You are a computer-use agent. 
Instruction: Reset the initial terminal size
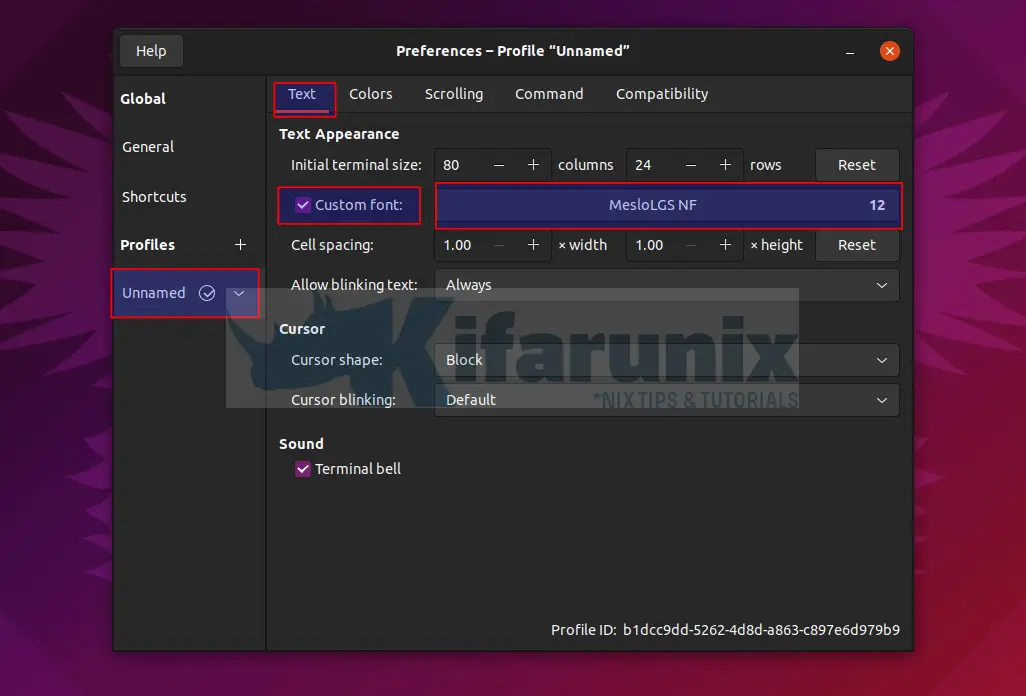click(x=857, y=164)
